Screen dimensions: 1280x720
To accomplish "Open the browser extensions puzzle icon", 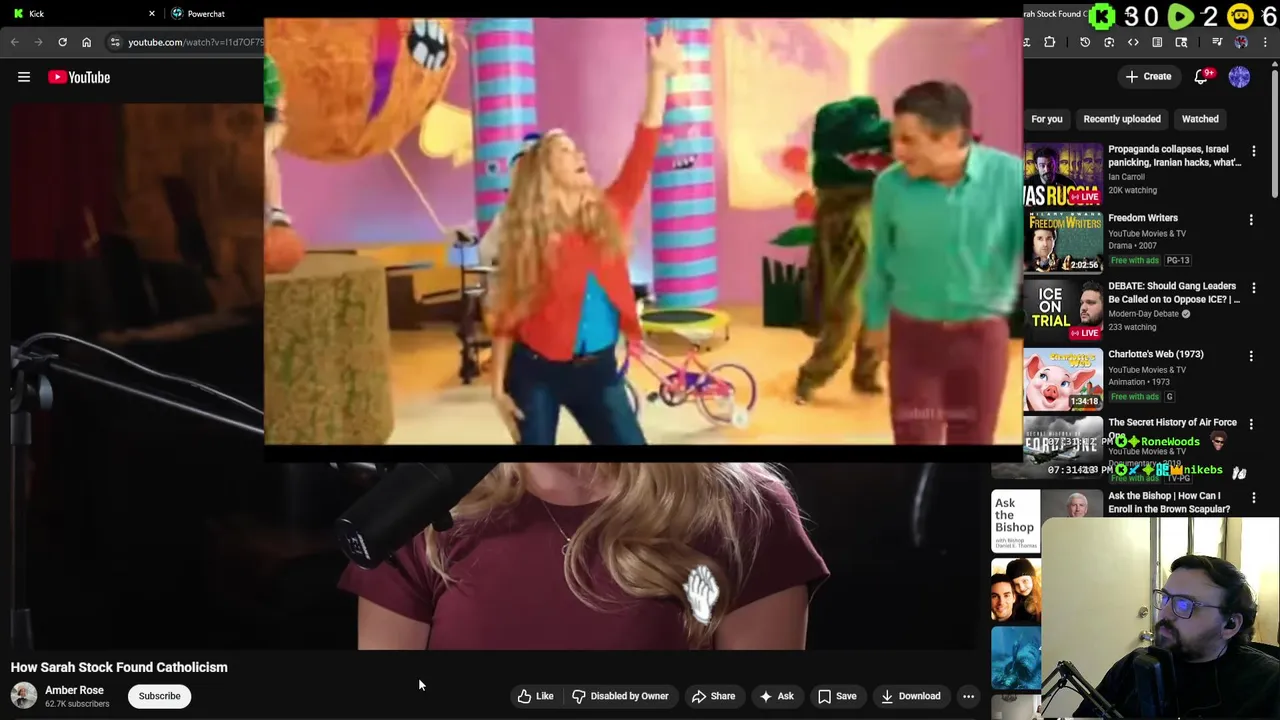I will coord(1049,42).
